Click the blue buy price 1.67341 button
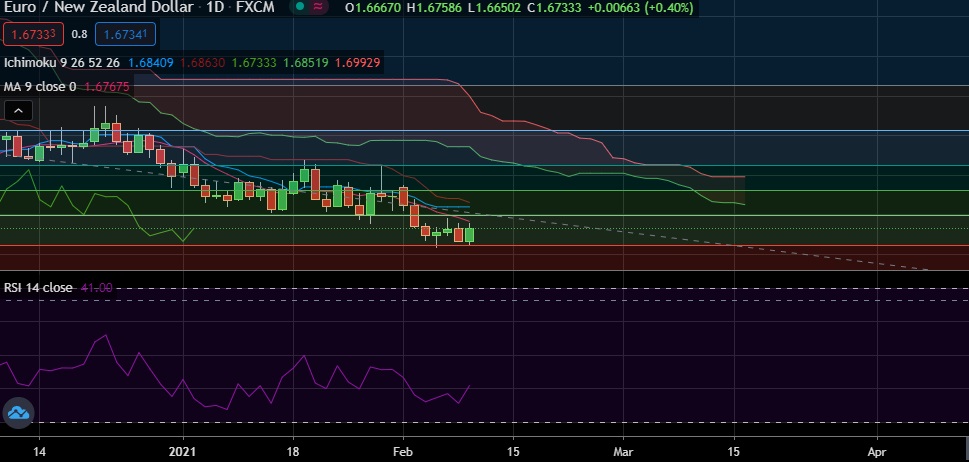969x462 pixels. click(x=125, y=34)
